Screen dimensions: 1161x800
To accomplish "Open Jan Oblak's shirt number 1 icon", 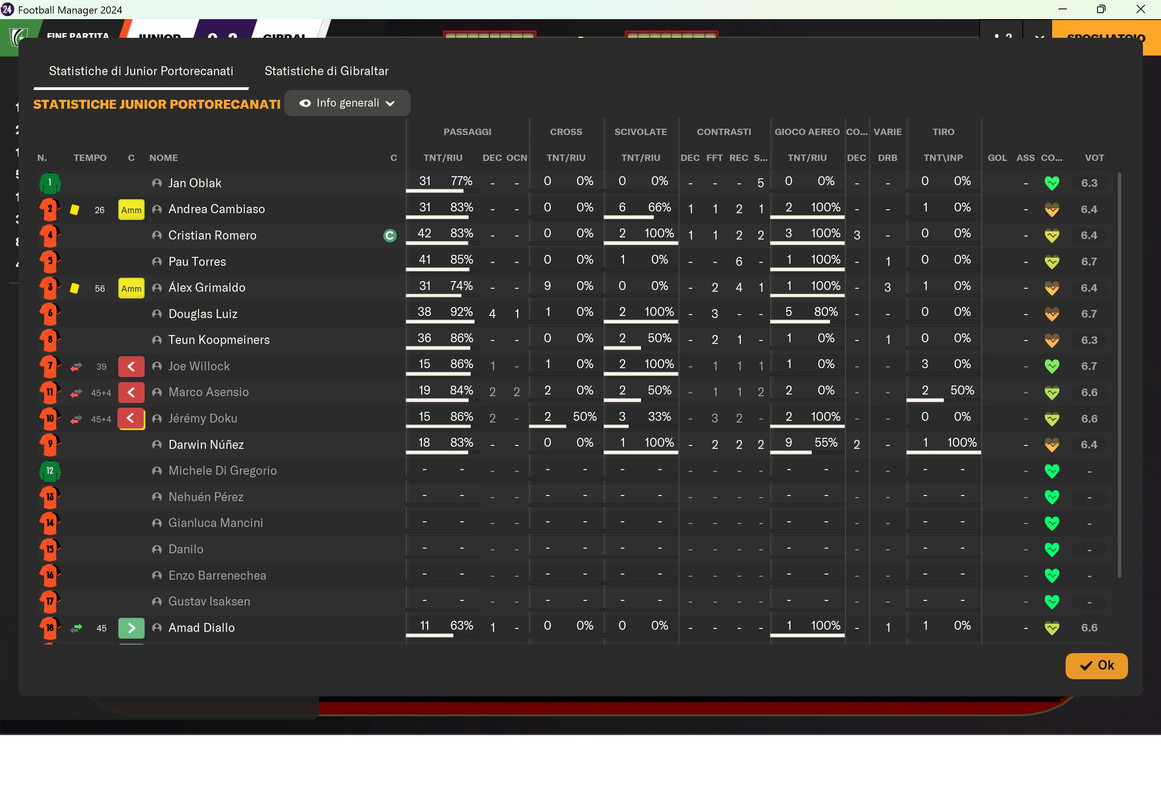I will [50, 183].
